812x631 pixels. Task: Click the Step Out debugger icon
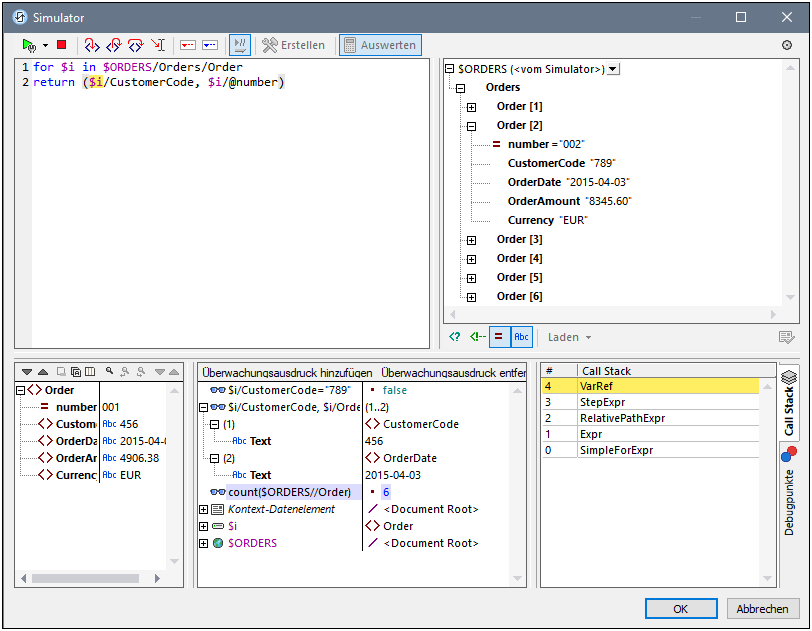[x=113, y=45]
